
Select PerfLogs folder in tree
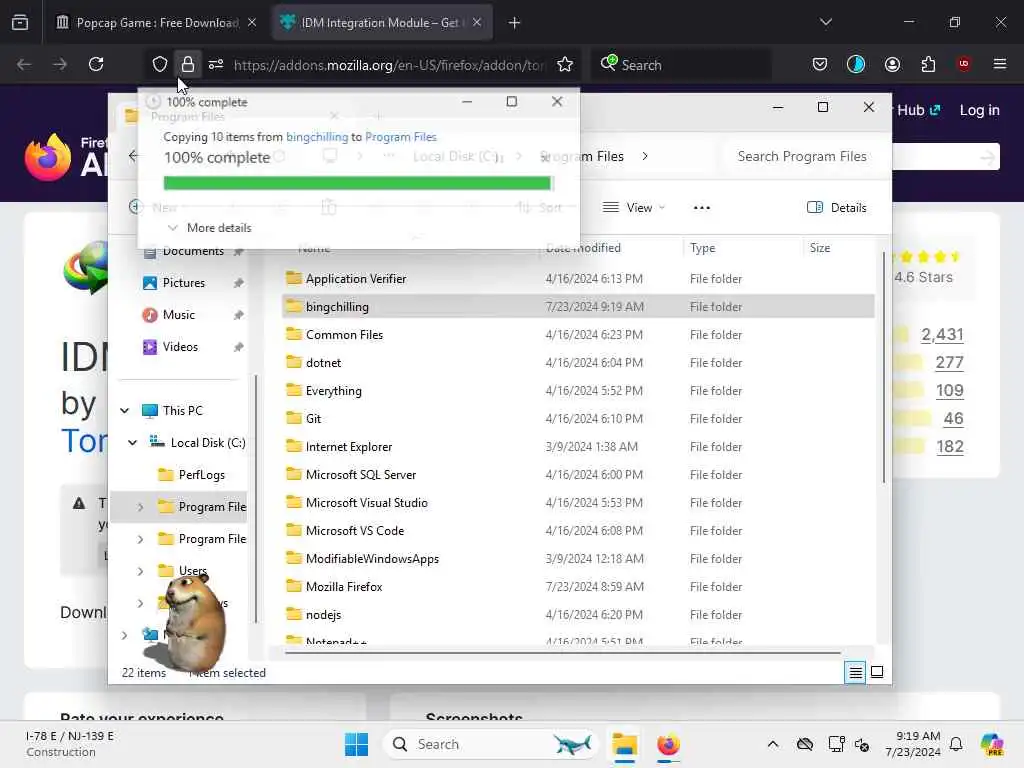coord(201,475)
